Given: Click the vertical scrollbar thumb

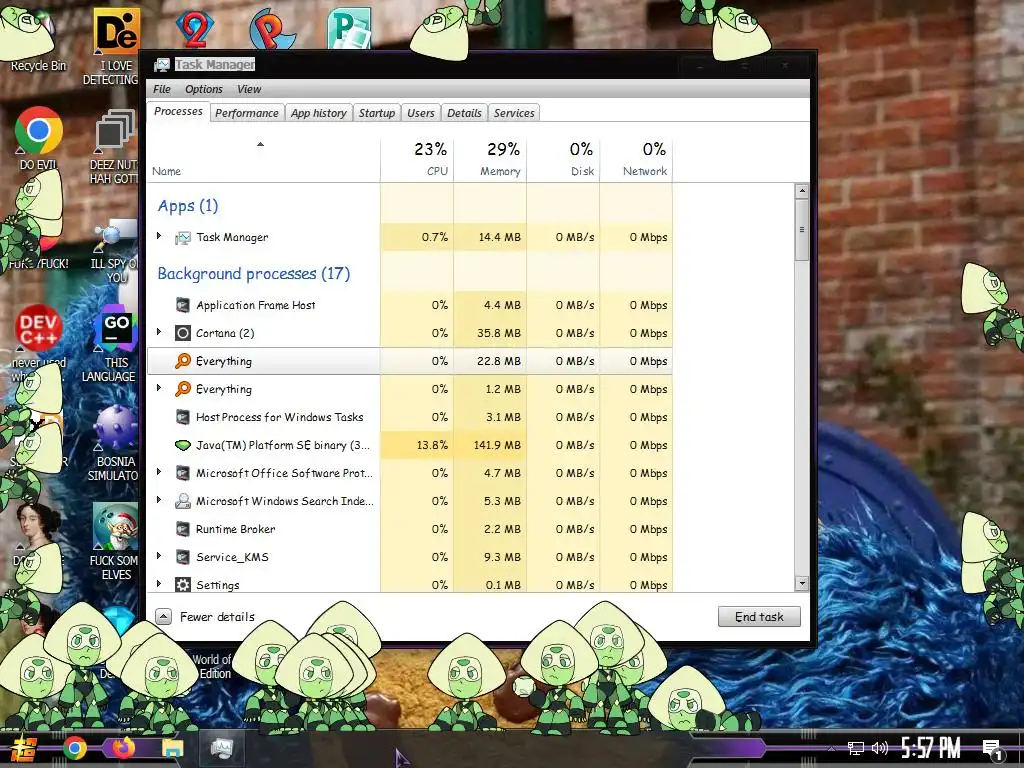Looking at the screenshot, I should pos(802,230).
